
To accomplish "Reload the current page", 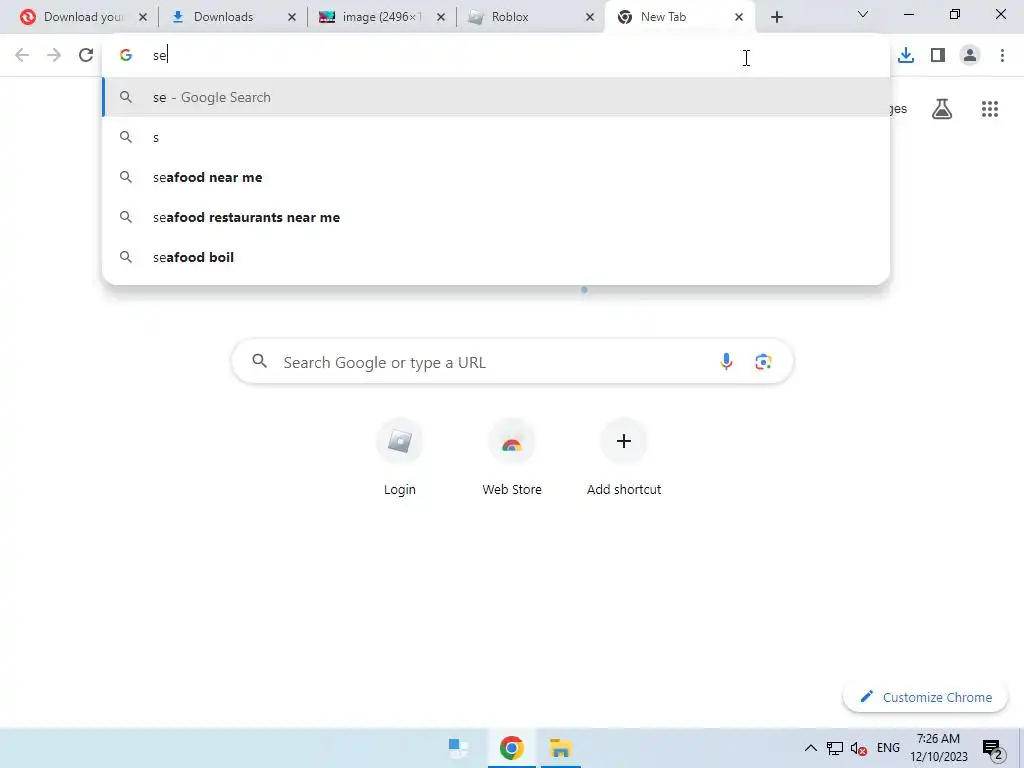I will (86, 56).
